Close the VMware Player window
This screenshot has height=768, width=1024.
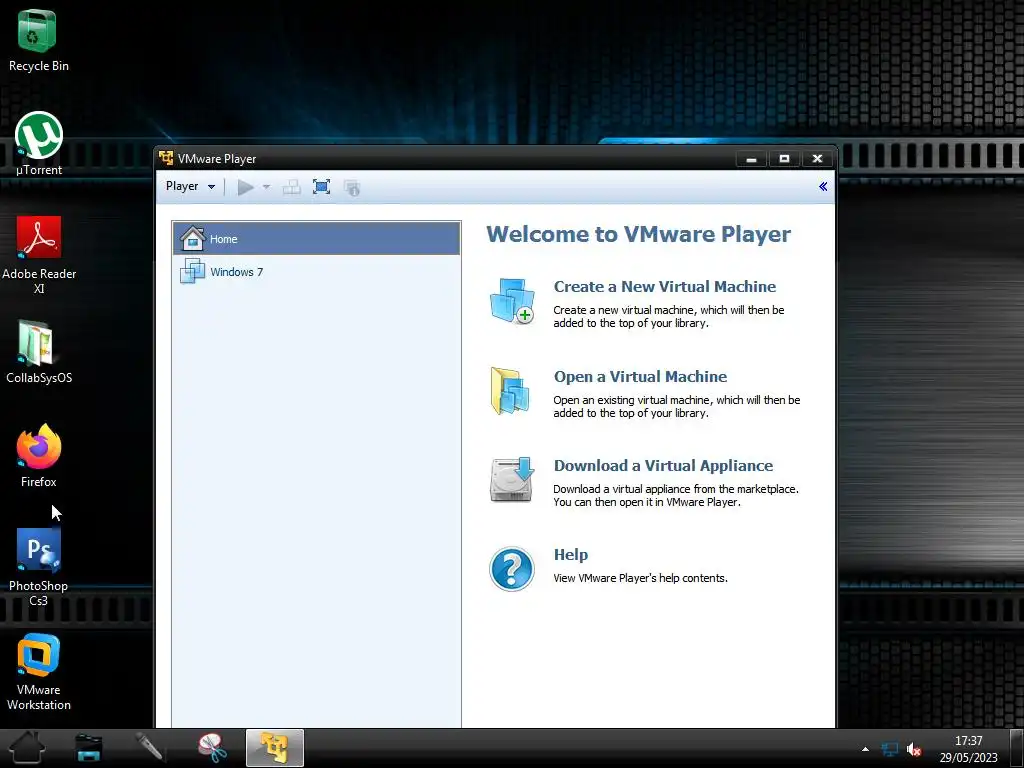tap(817, 159)
